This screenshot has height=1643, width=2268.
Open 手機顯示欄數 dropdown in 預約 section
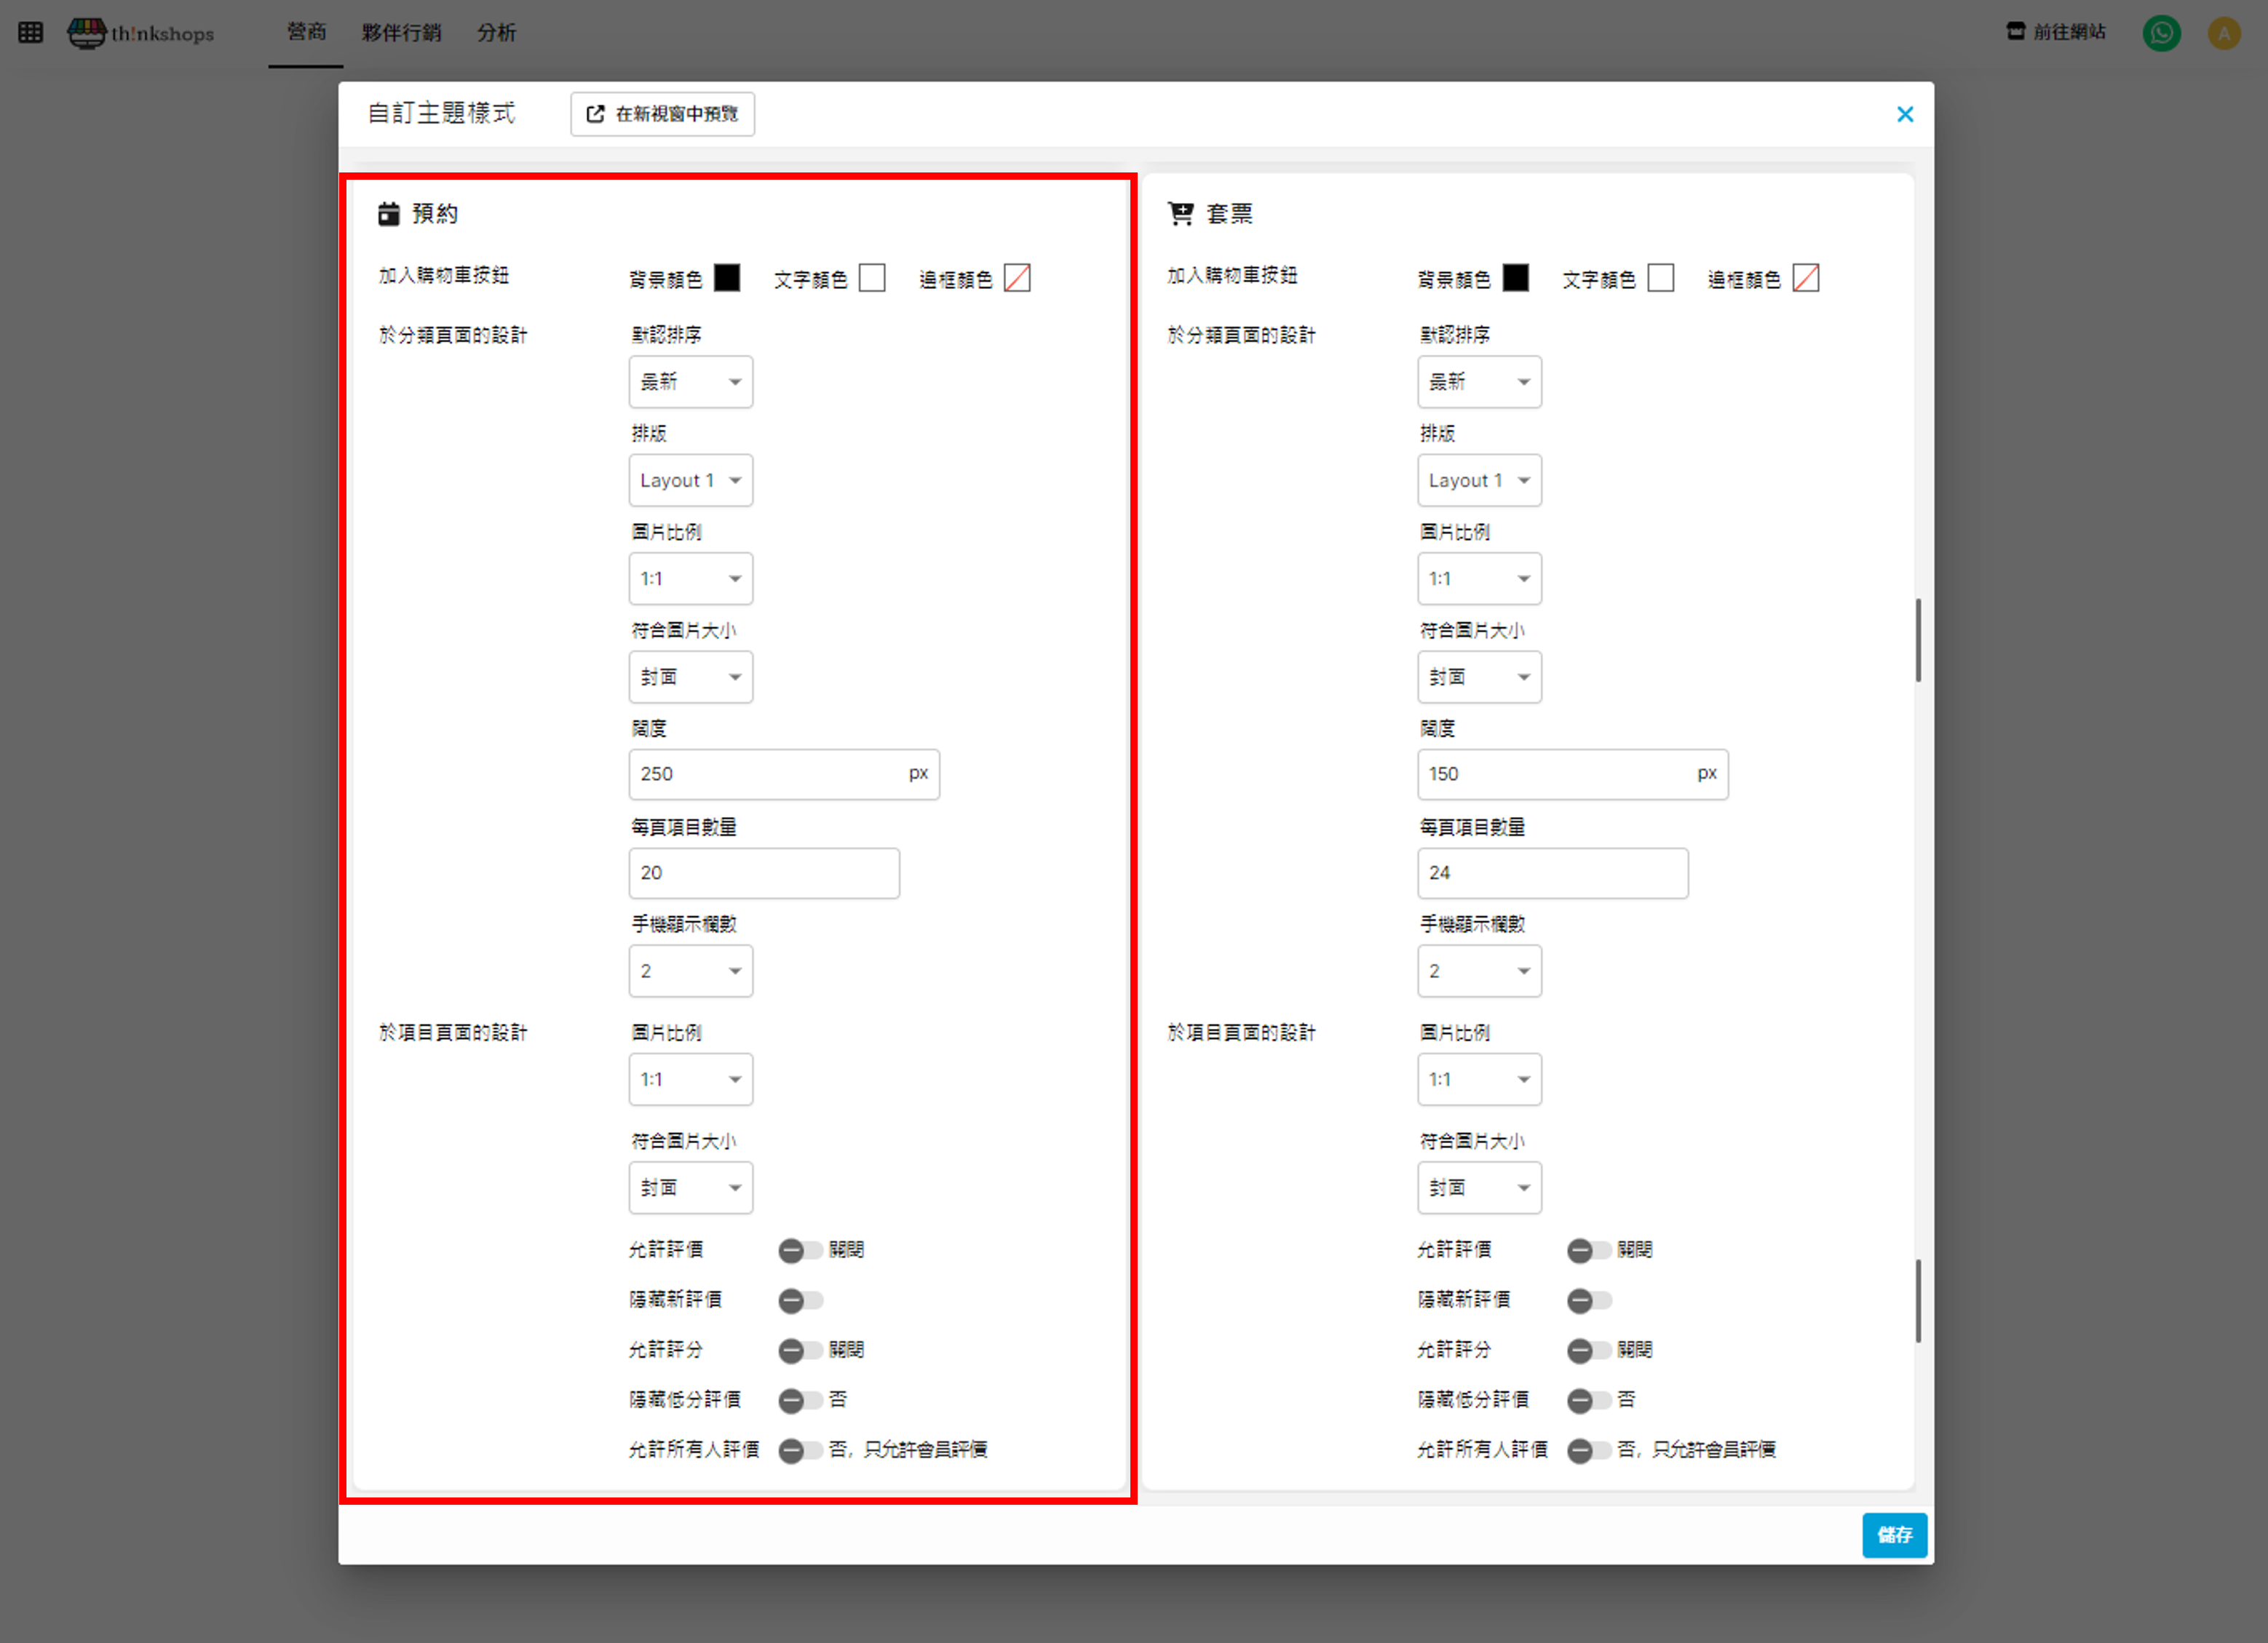coord(690,971)
